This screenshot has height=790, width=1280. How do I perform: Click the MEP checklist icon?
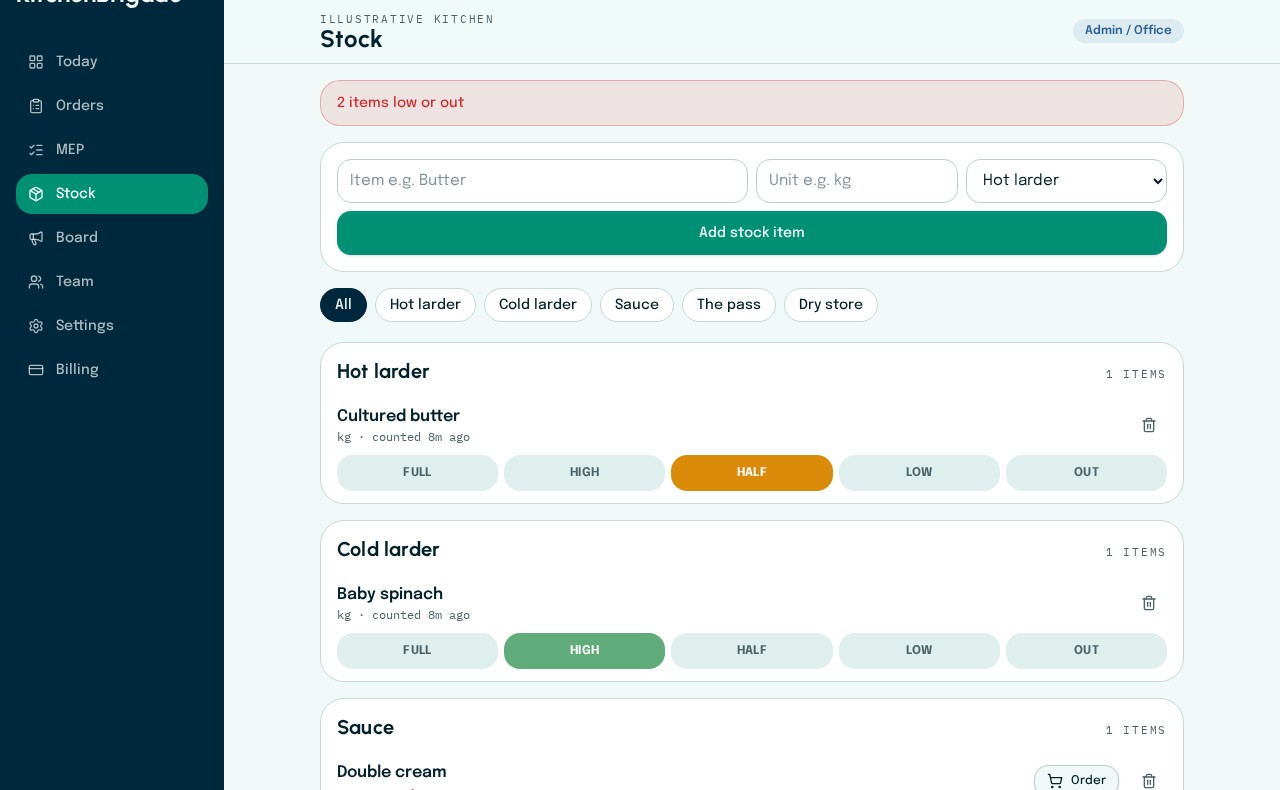click(36, 150)
